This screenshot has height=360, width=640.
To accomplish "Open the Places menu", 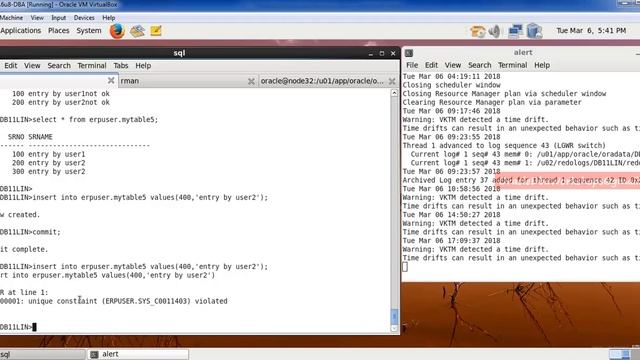I will point(59,31).
